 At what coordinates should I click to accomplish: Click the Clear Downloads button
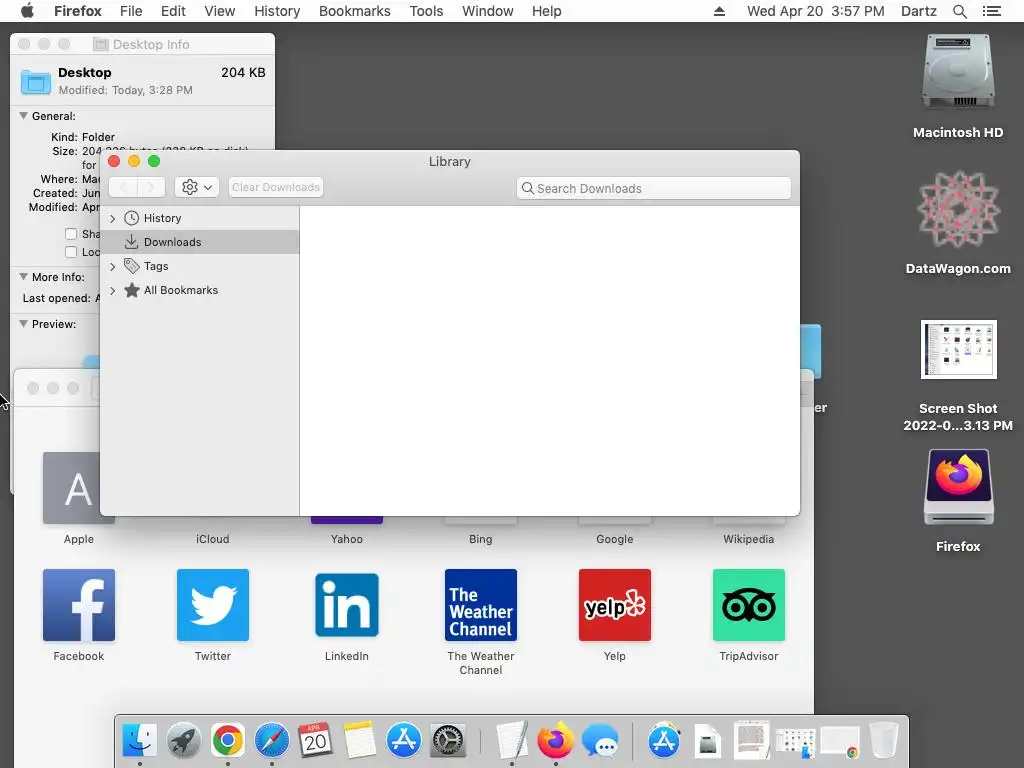(276, 187)
